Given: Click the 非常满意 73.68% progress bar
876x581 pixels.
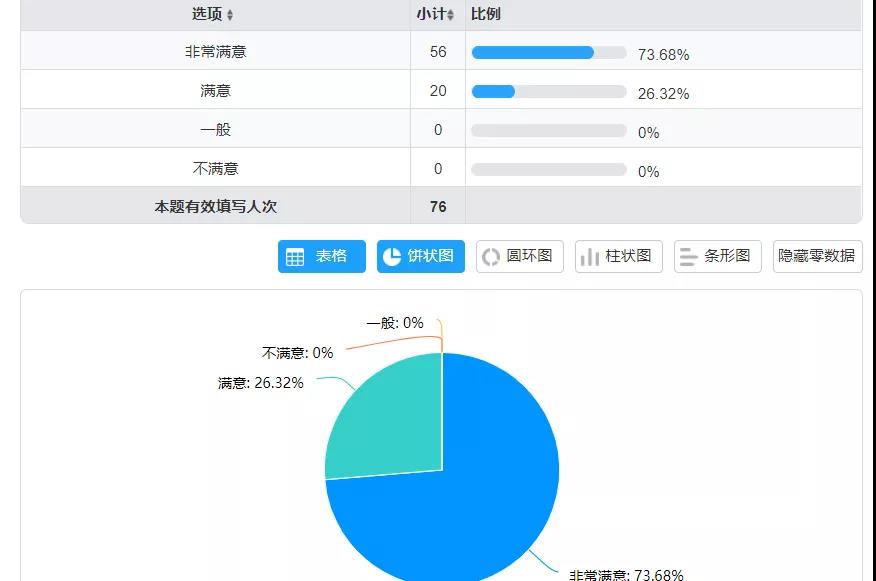Looking at the screenshot, I should (549, 53).
